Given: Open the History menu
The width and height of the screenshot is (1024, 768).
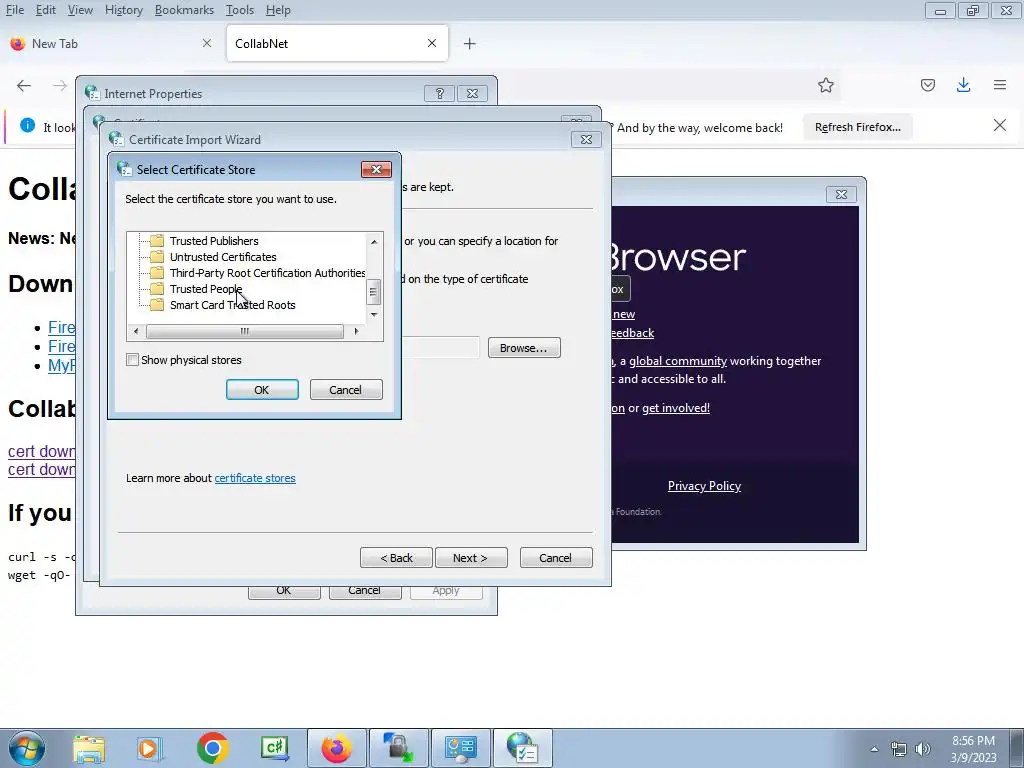Looking at the screenshot, I should coord(123,10).
